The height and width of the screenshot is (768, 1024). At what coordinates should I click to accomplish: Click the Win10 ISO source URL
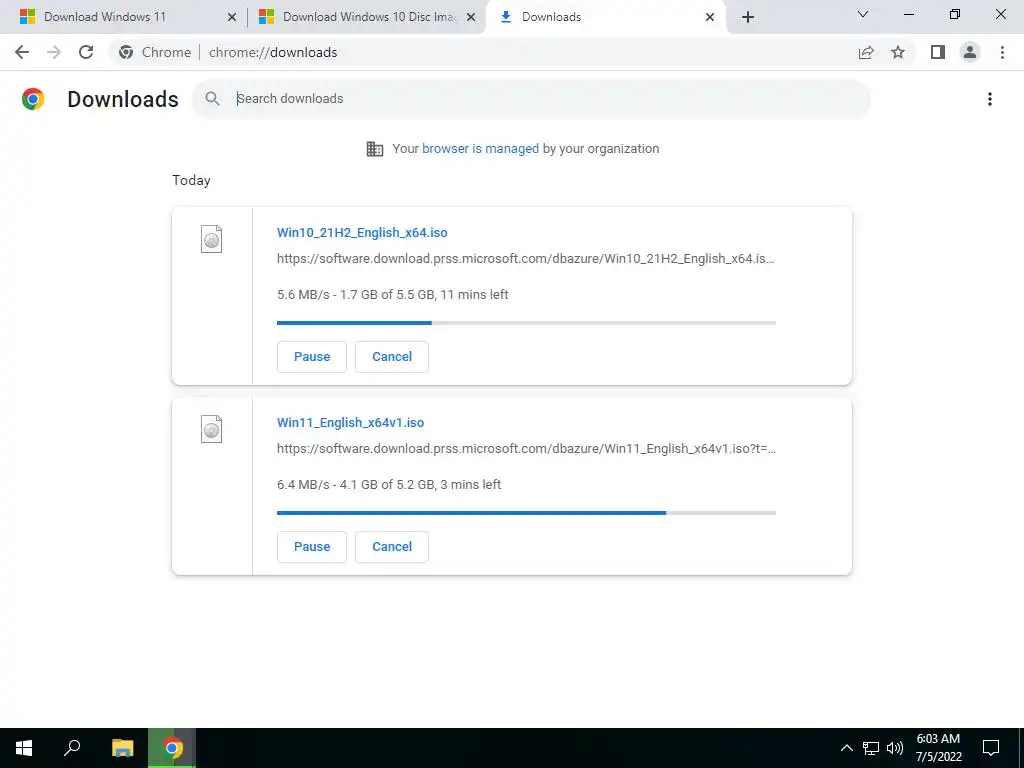526,259
